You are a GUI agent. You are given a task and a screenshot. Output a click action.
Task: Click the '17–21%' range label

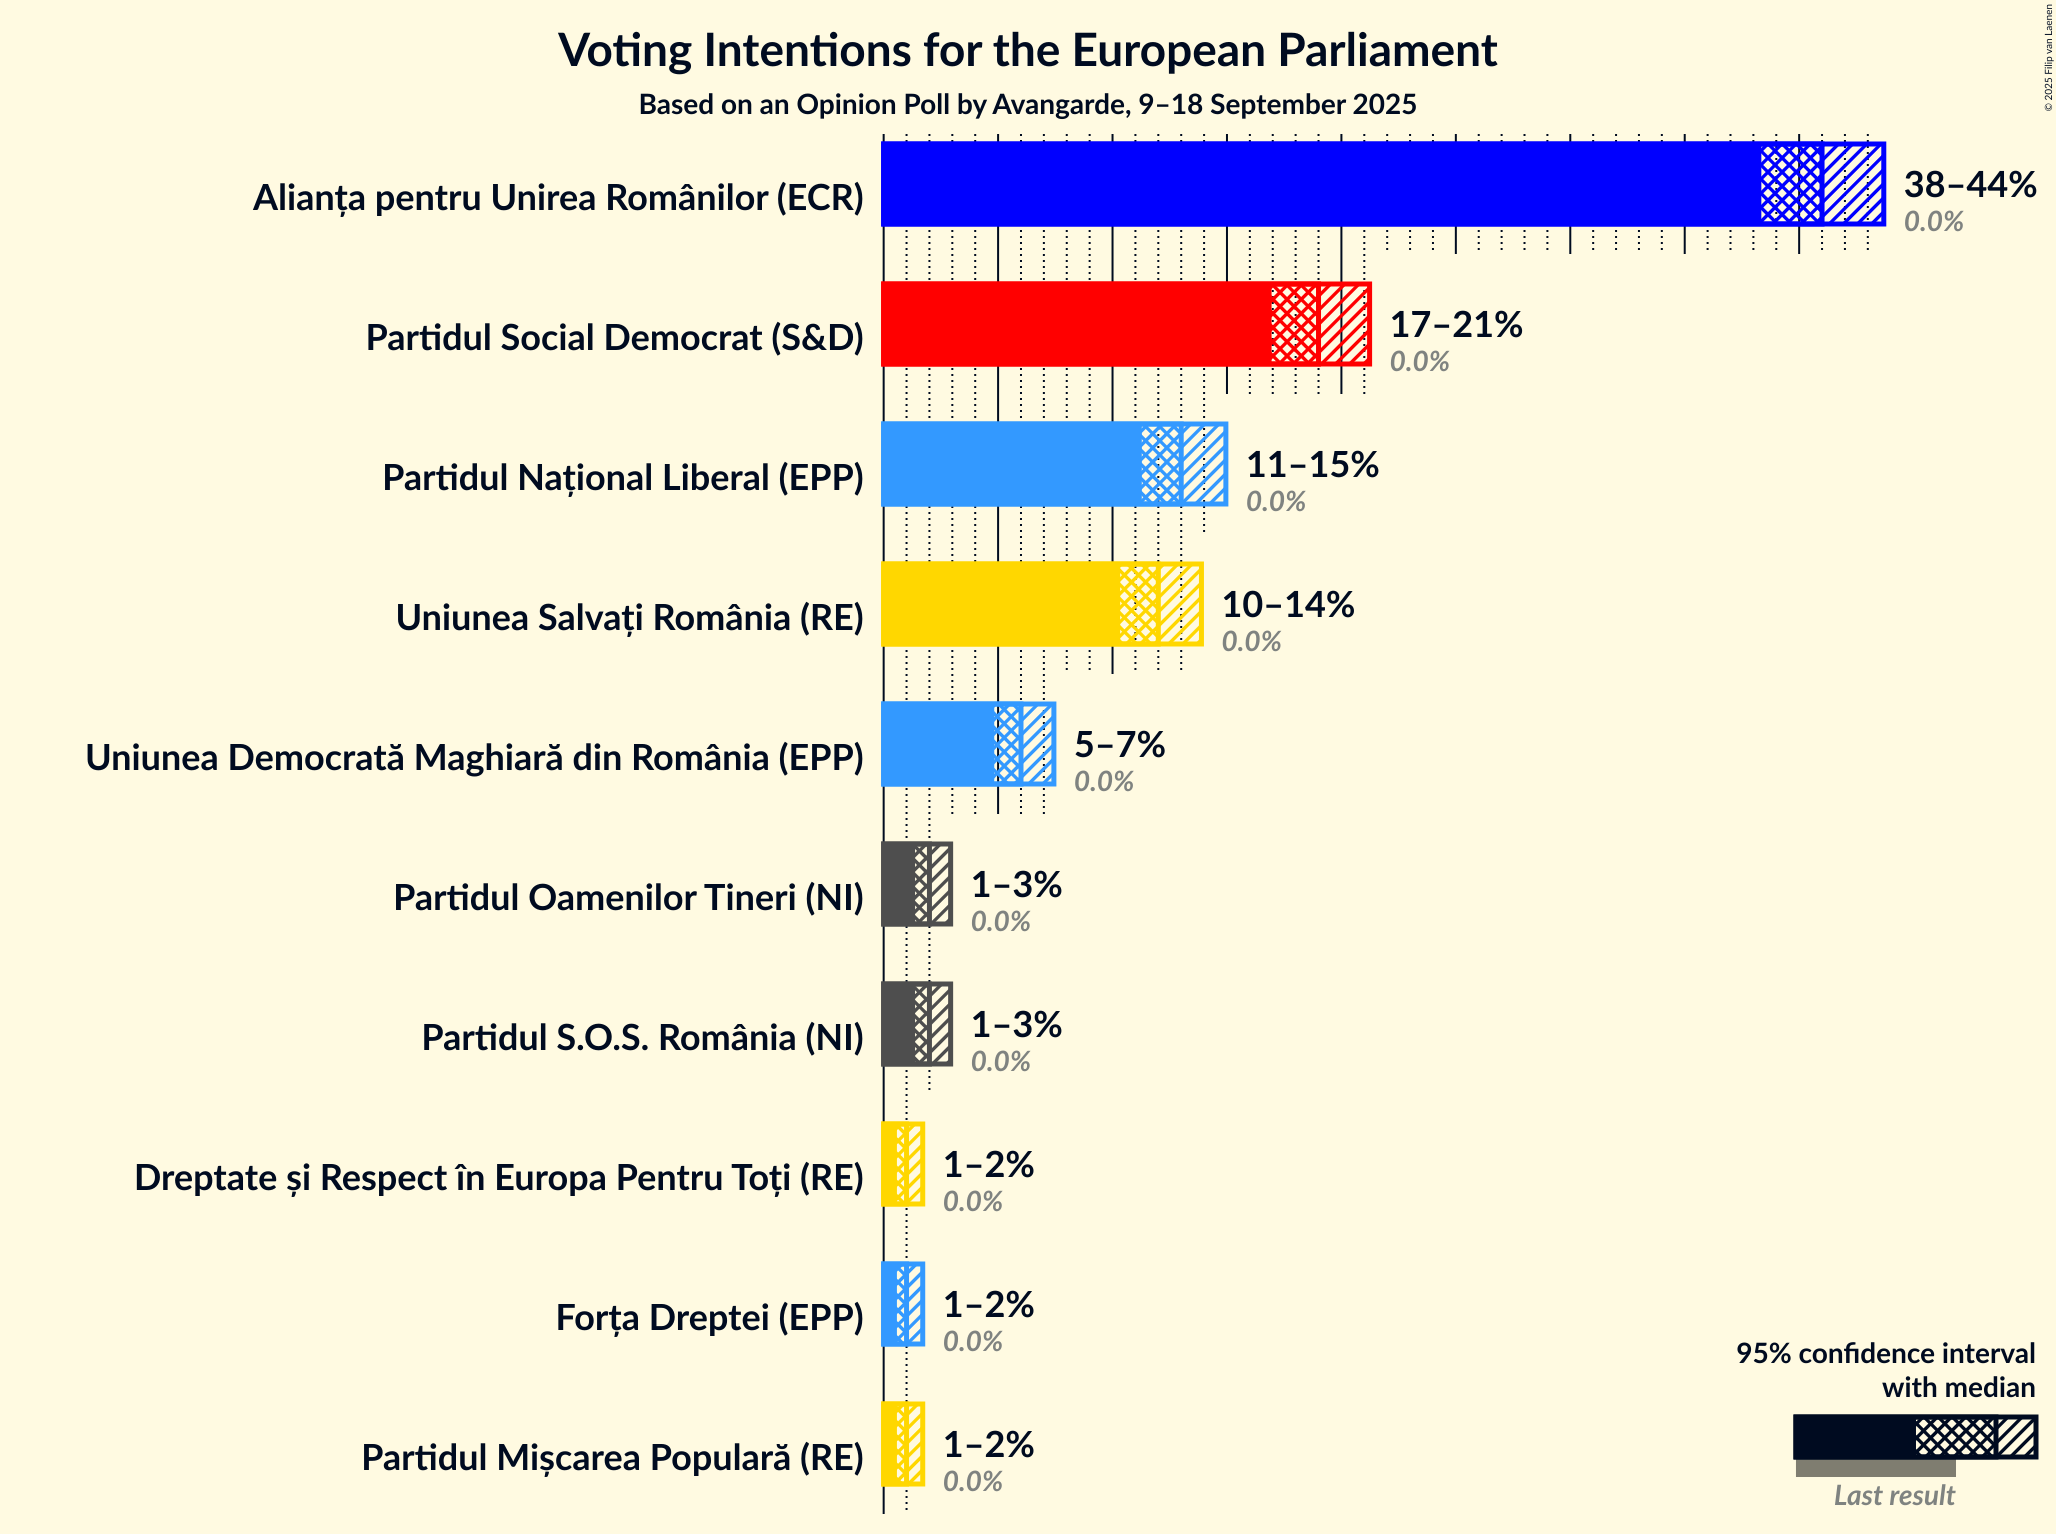[x=1455, y=325]
